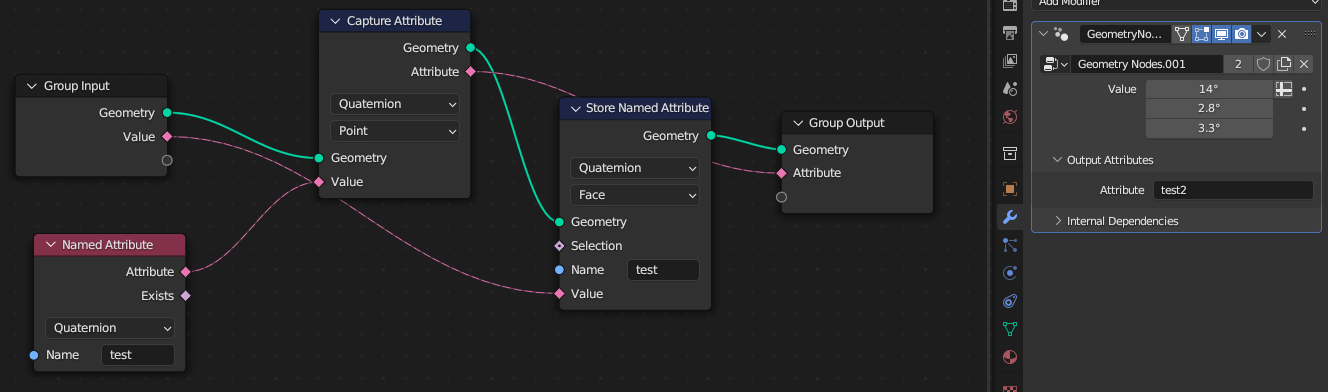Open the Physics properties tab
The image size is (1328, 392).
tap(1010, 272)
